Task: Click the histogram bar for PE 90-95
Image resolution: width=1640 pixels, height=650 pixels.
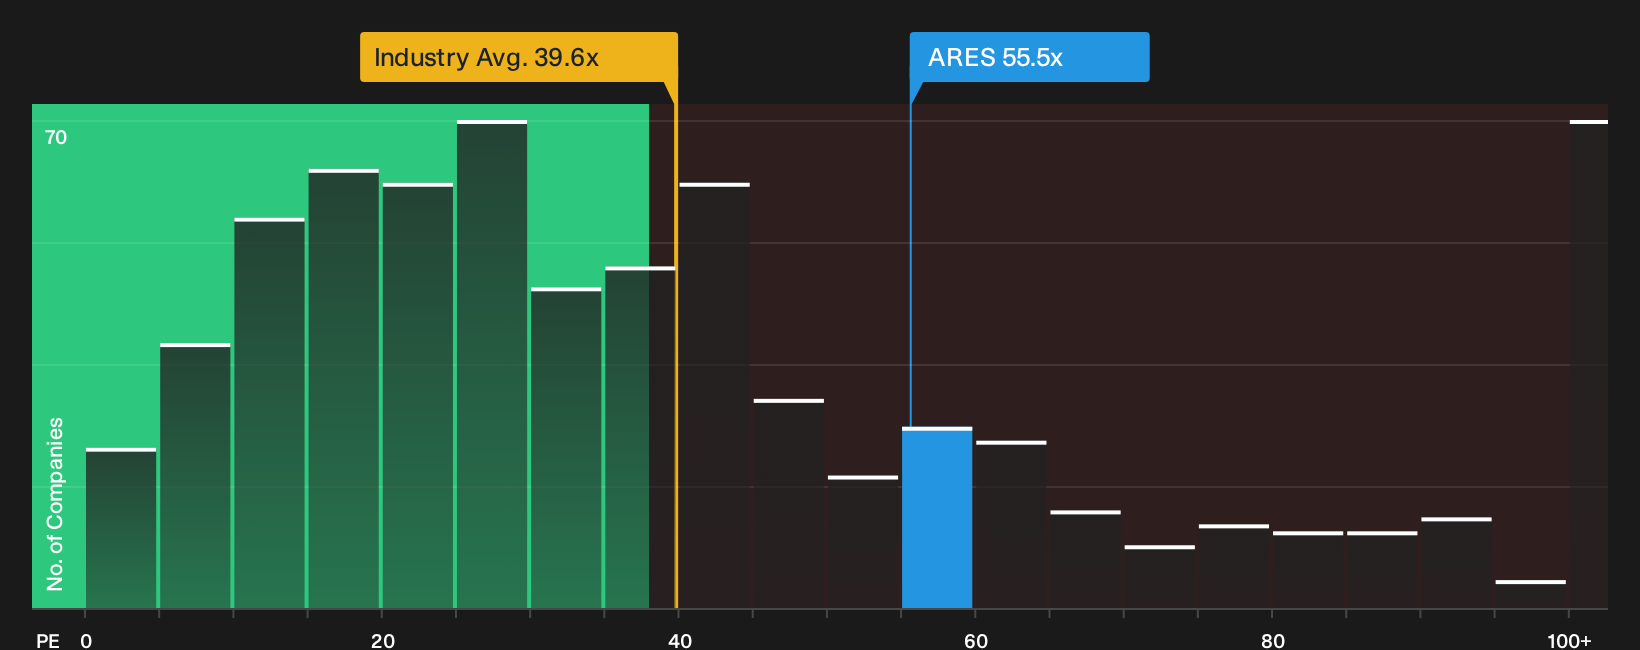Action: point(1456,563)
